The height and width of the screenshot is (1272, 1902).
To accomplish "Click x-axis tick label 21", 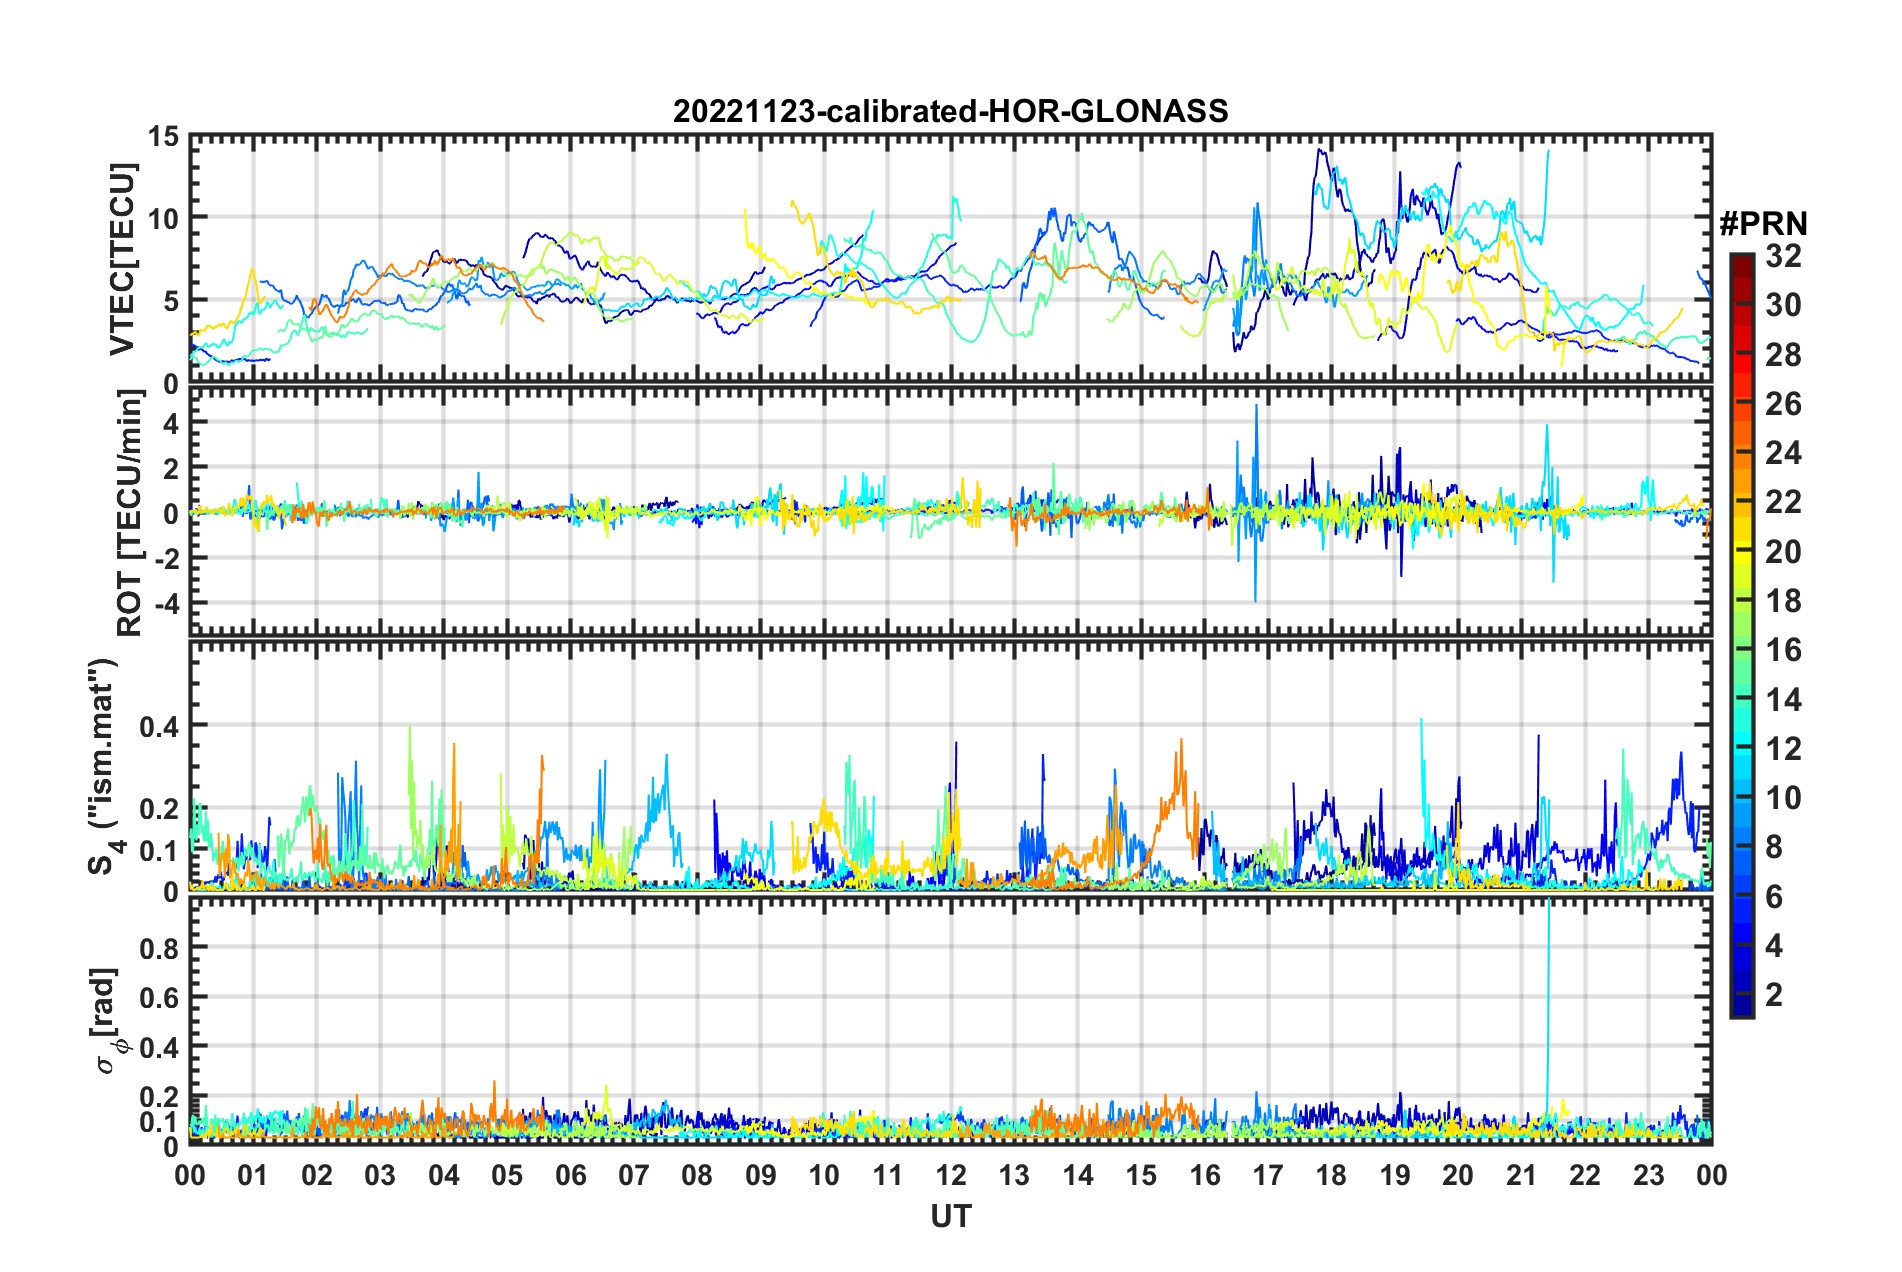I will point(1521,1175).
